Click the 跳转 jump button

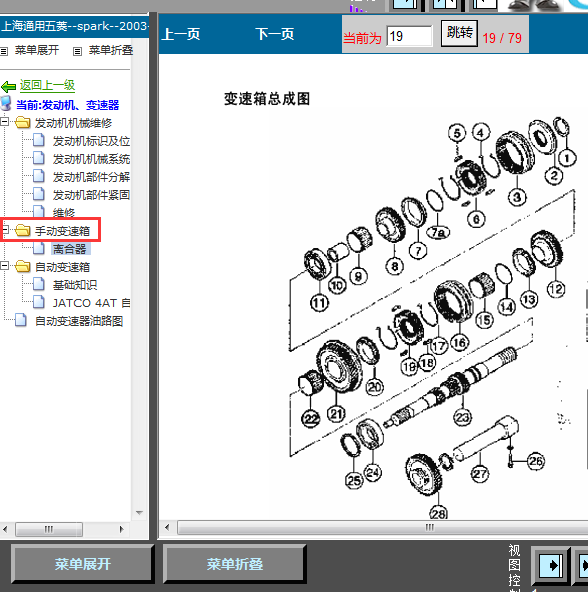tap(459, 34)
